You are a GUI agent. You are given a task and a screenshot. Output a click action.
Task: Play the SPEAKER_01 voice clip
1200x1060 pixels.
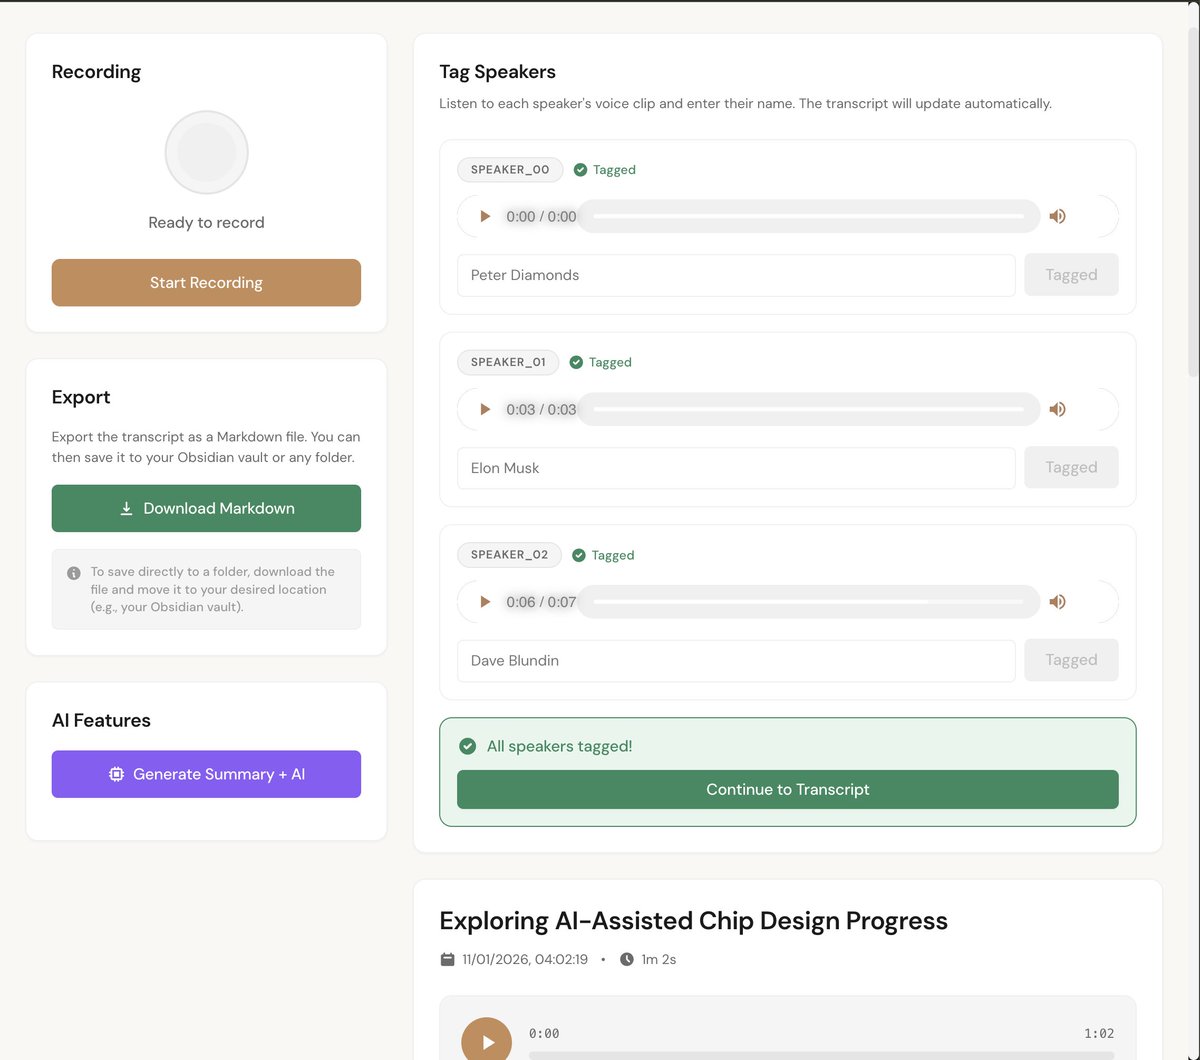[x=485, y=409]
